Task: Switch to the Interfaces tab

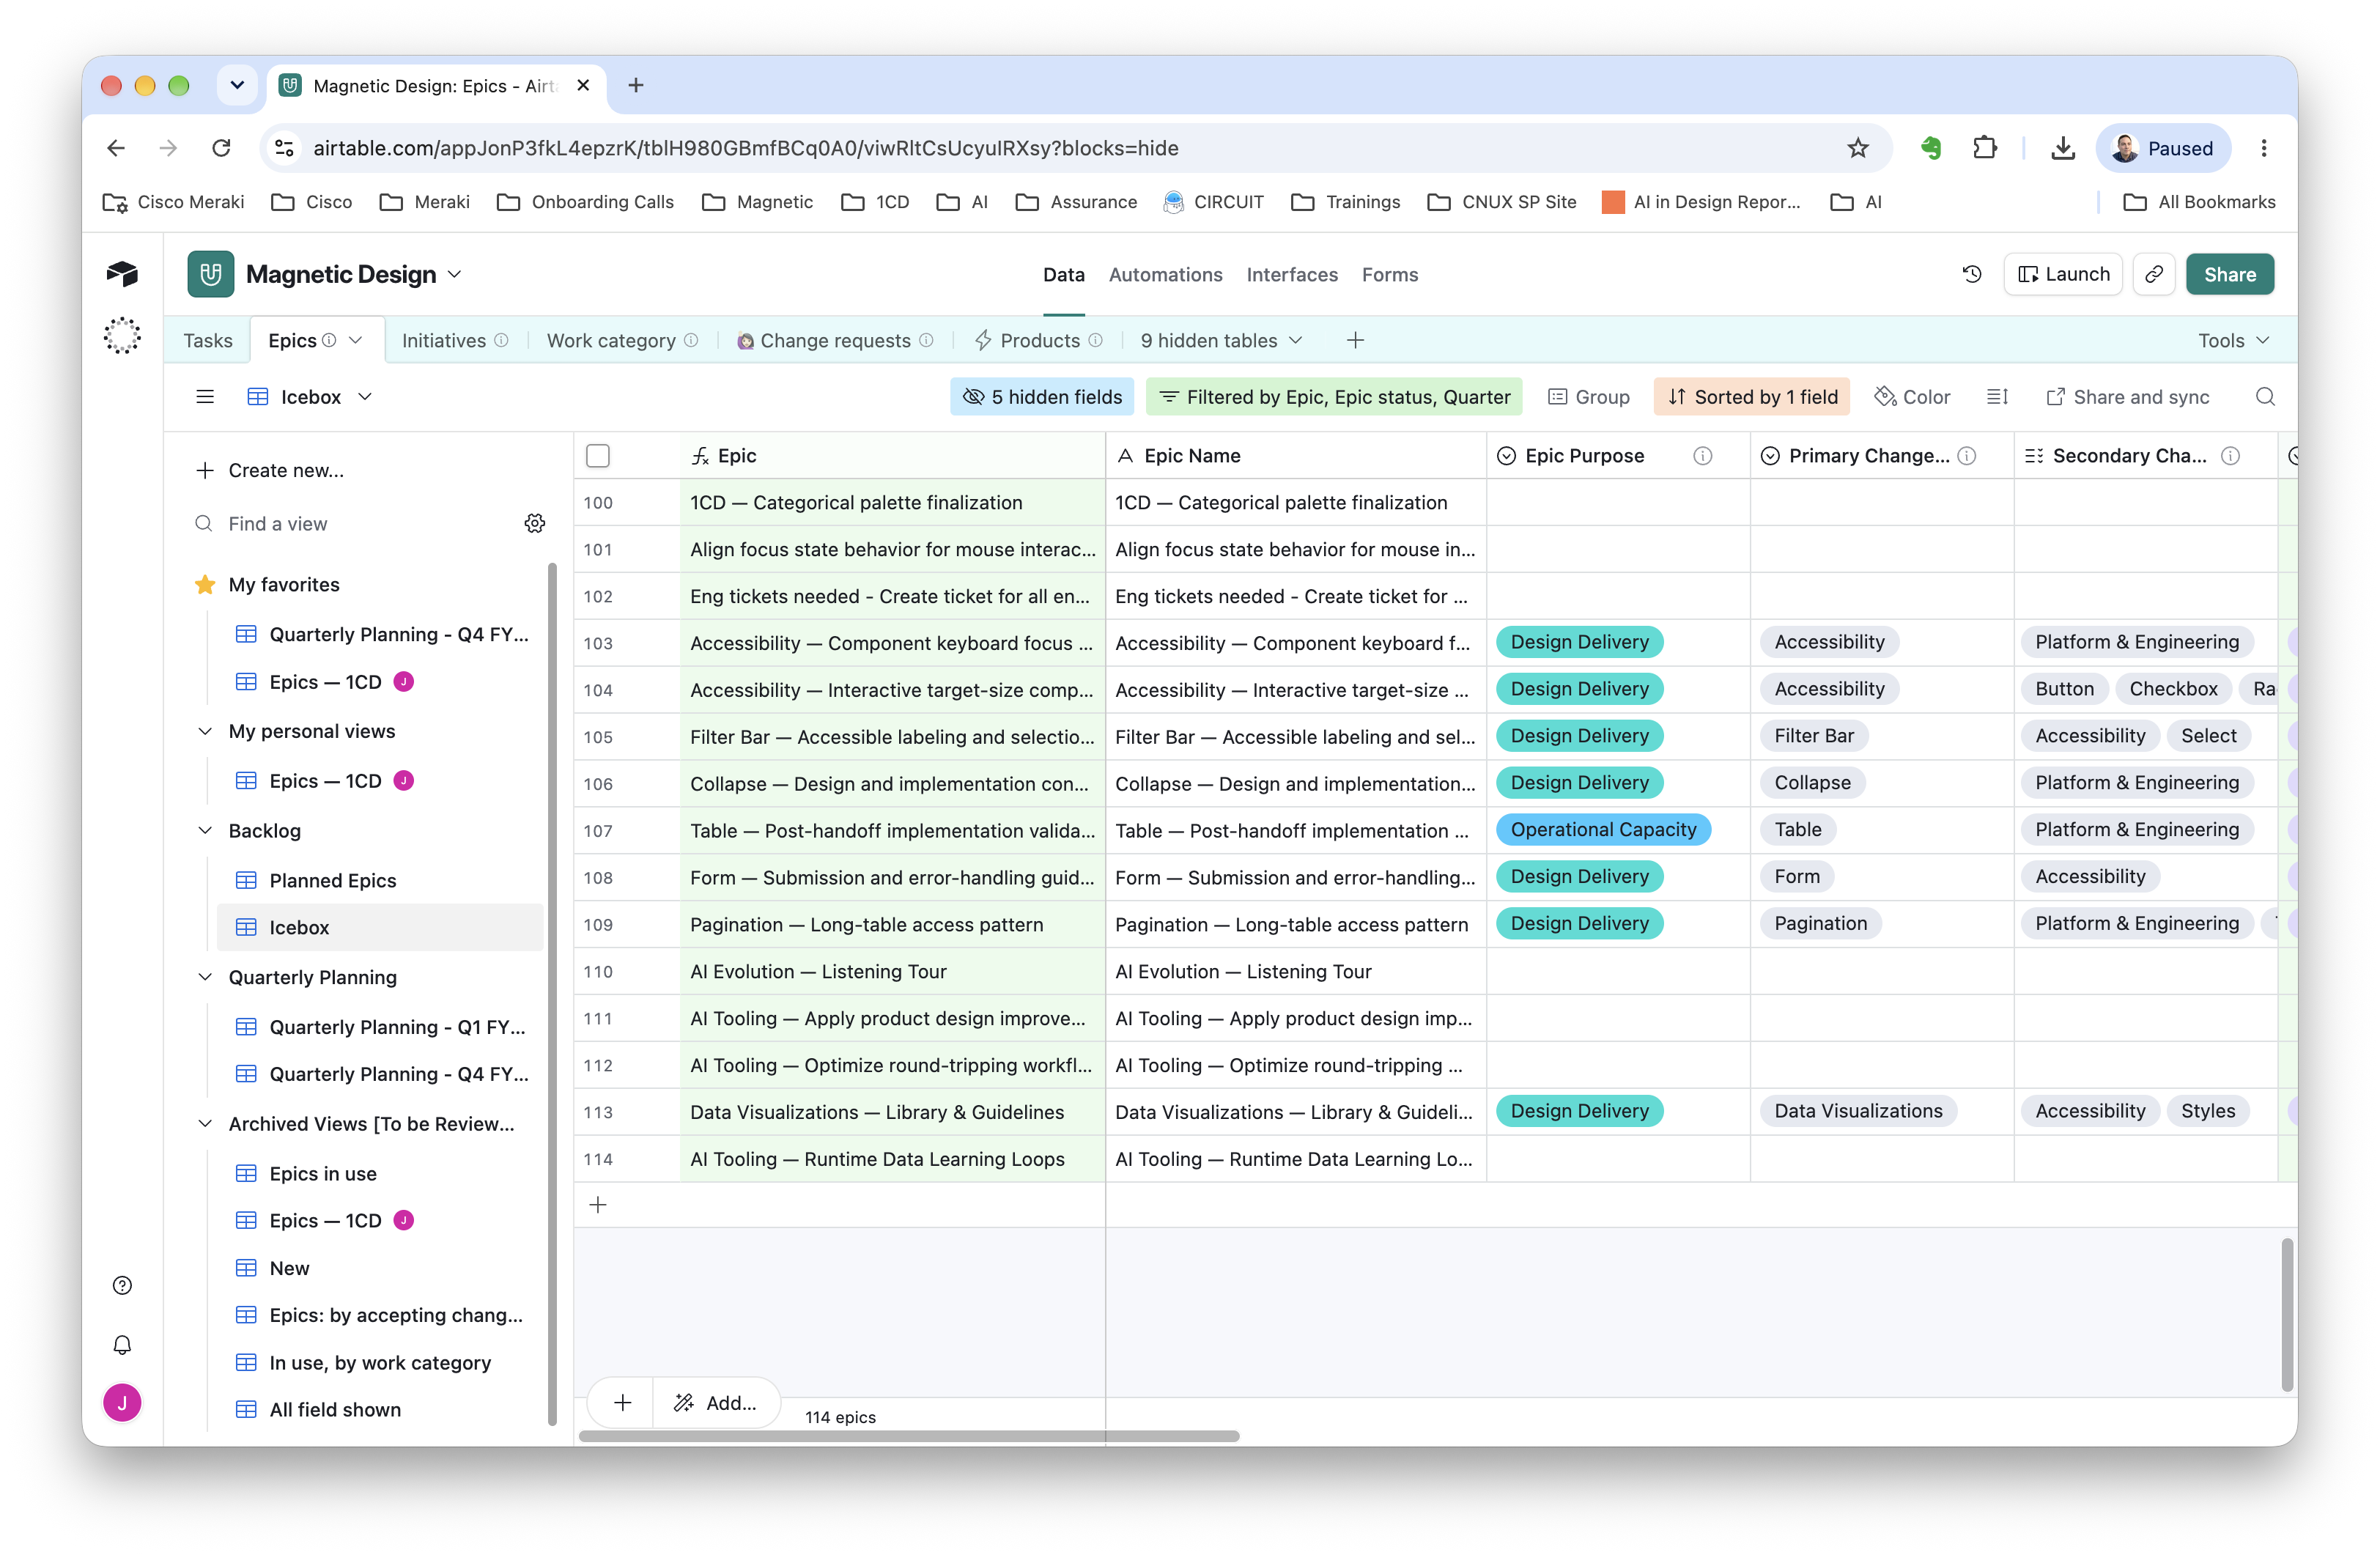Action: click(1291, 274)
